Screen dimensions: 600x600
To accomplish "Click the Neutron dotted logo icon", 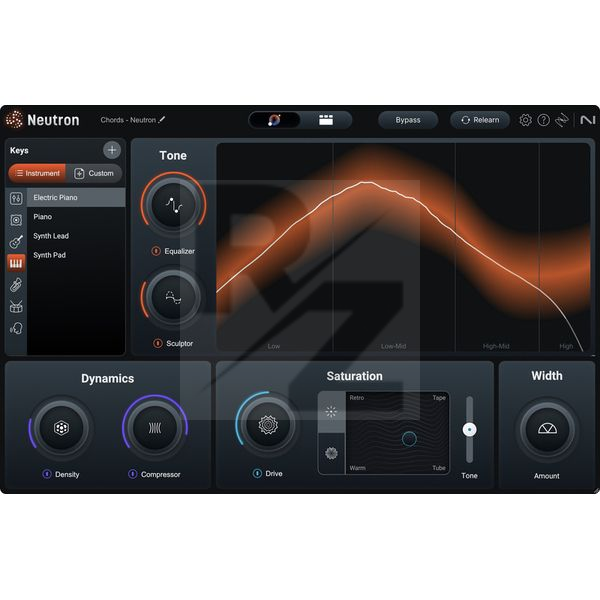I will coord(15,119).
